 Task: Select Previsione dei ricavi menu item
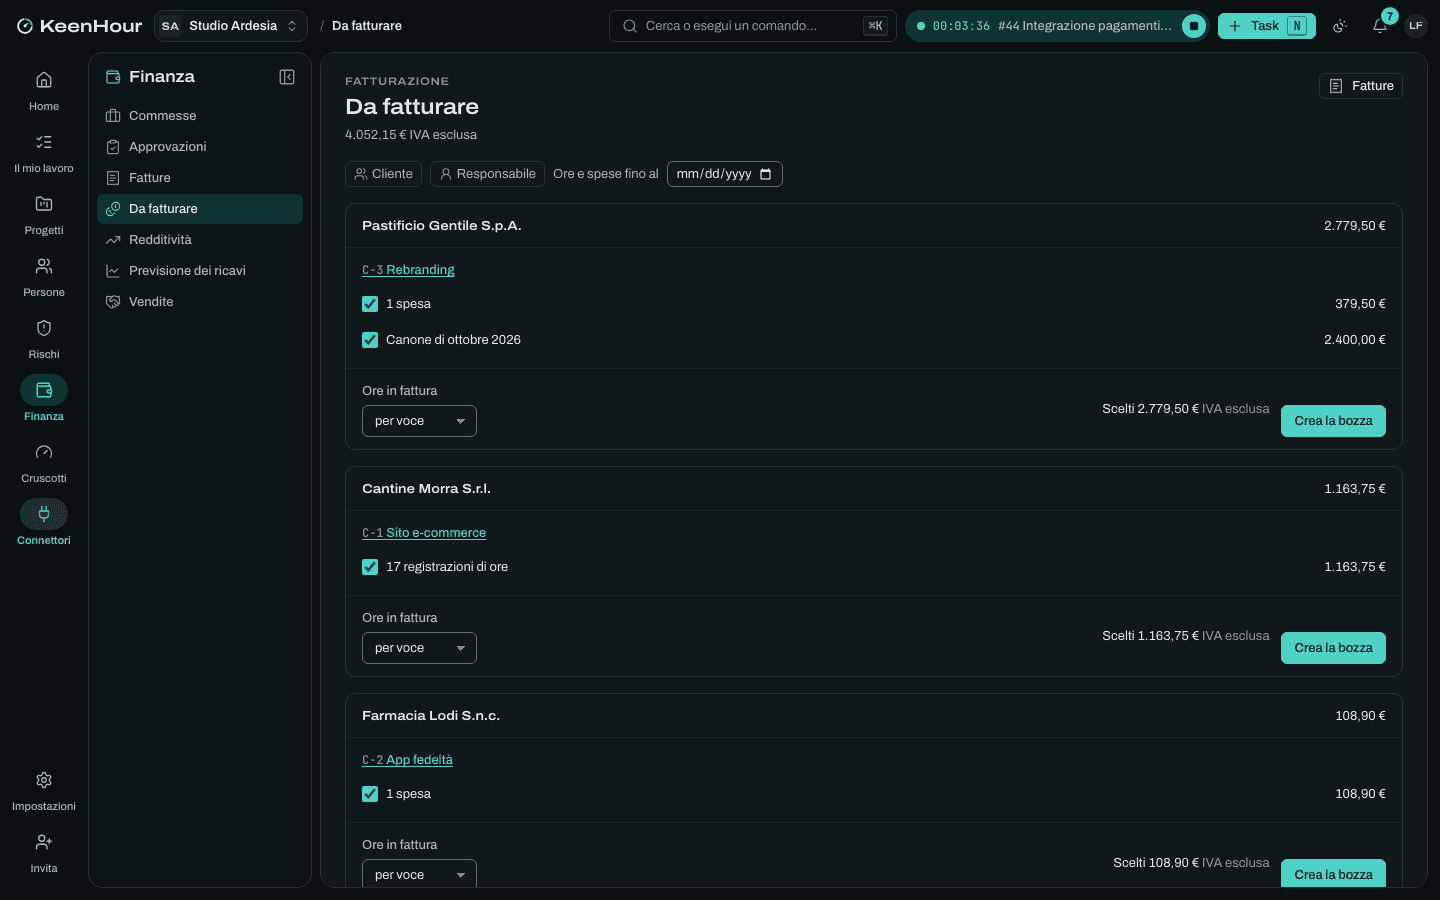(x=200, y=271)
